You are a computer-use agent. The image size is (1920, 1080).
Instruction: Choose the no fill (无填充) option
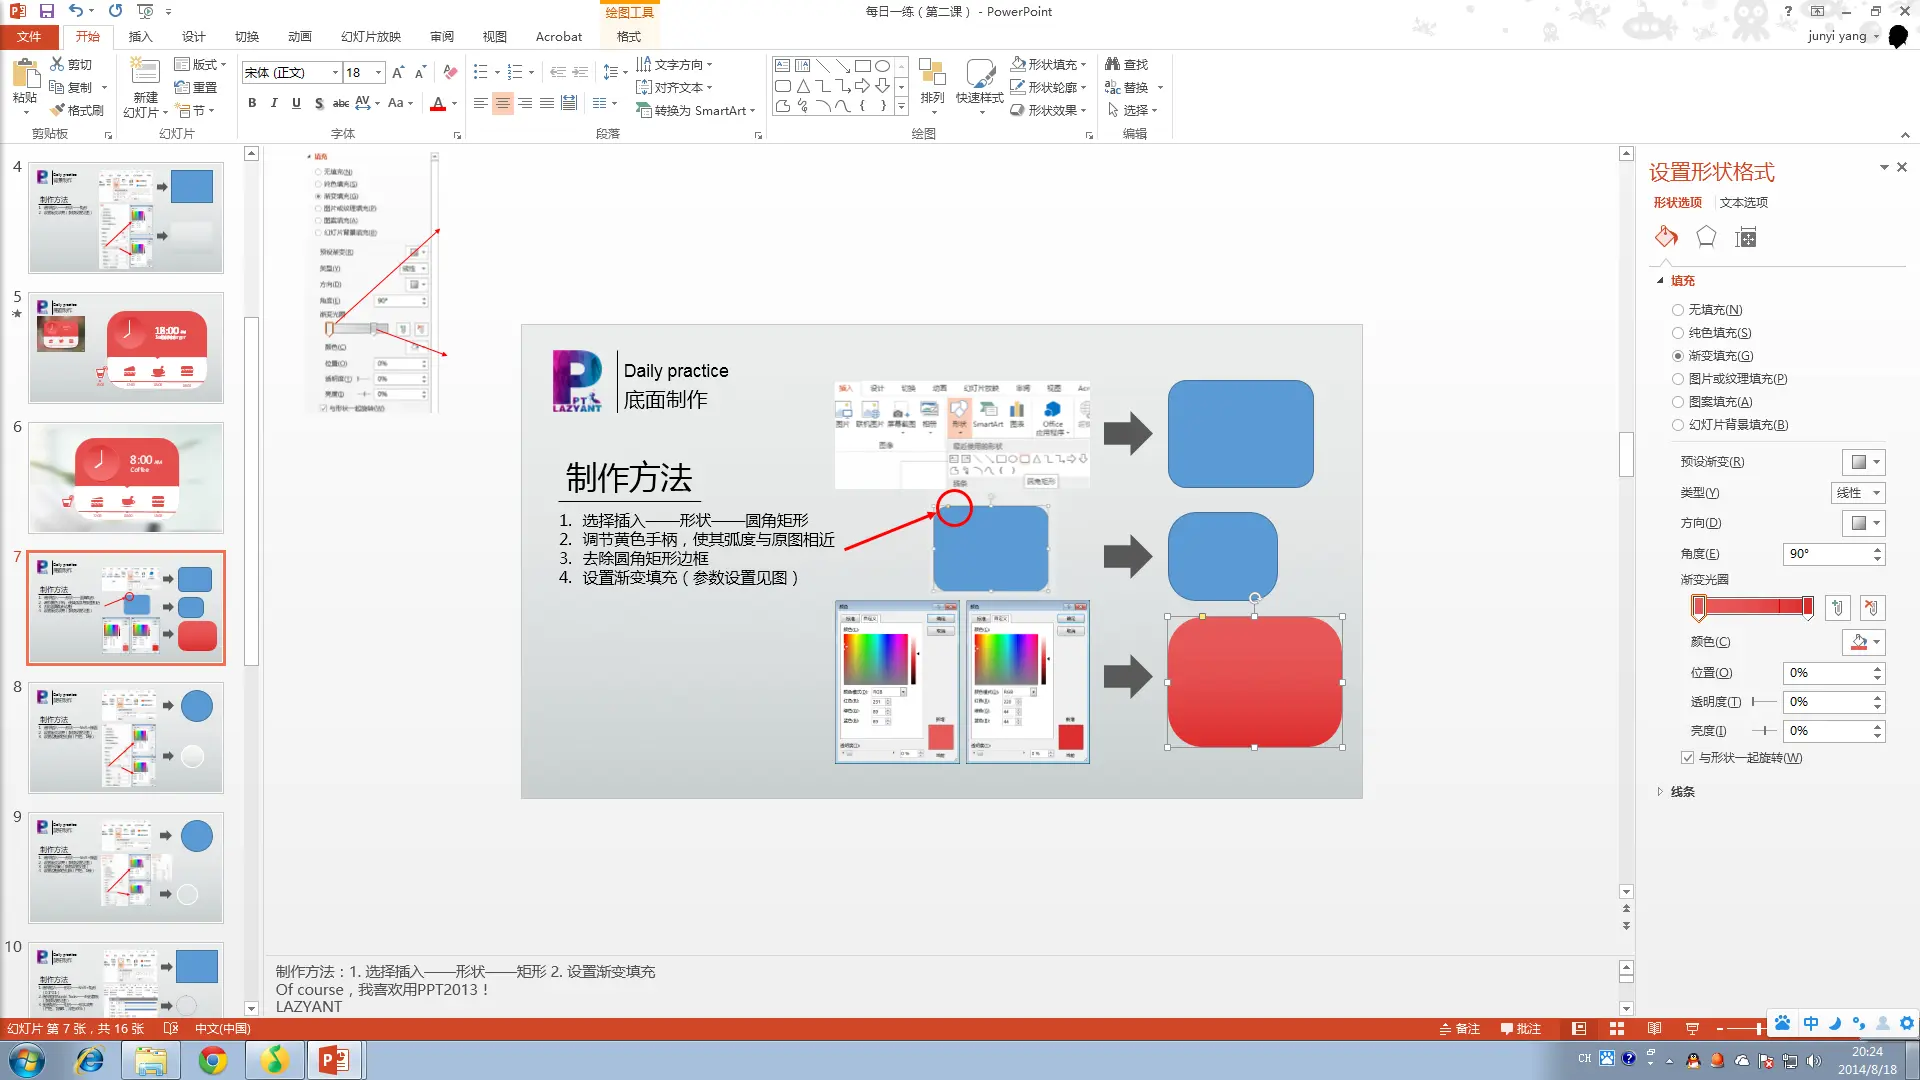[1678, 310]
